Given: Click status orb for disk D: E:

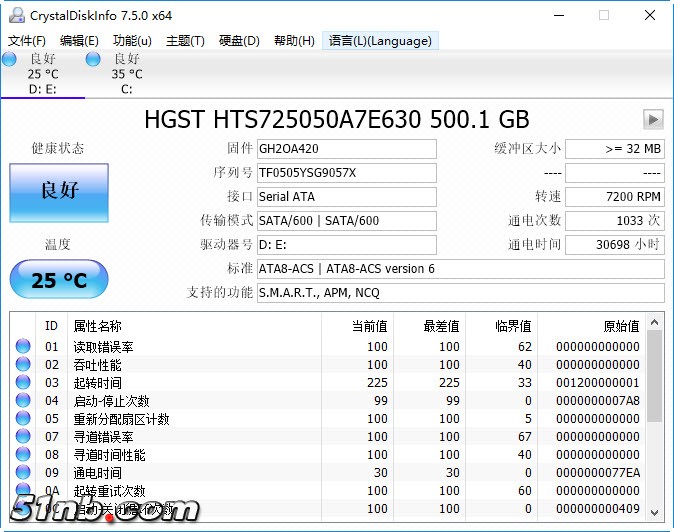Looking at the screenshot, I should point(9,60).
